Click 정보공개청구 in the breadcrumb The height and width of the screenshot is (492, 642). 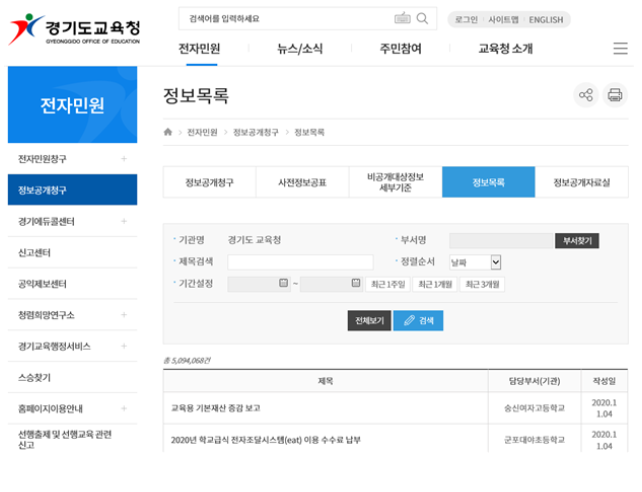256,132
